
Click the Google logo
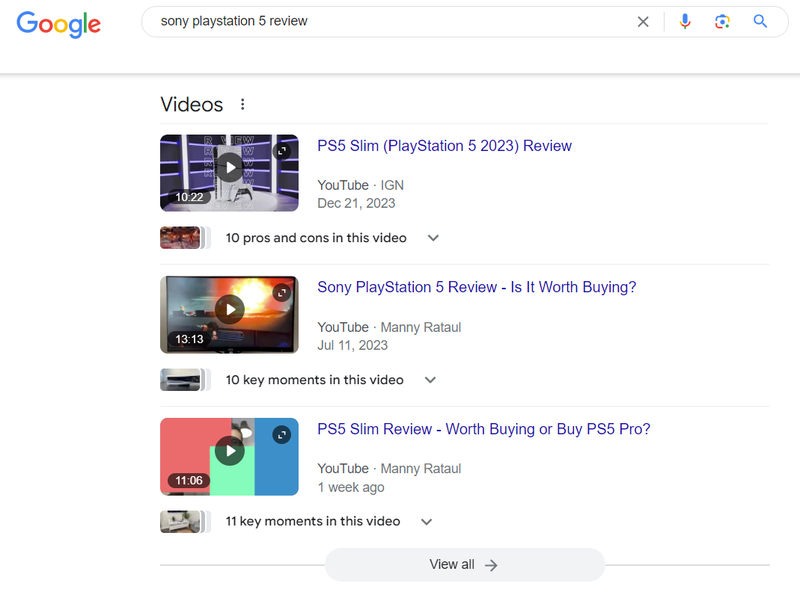tap(59, 23)
